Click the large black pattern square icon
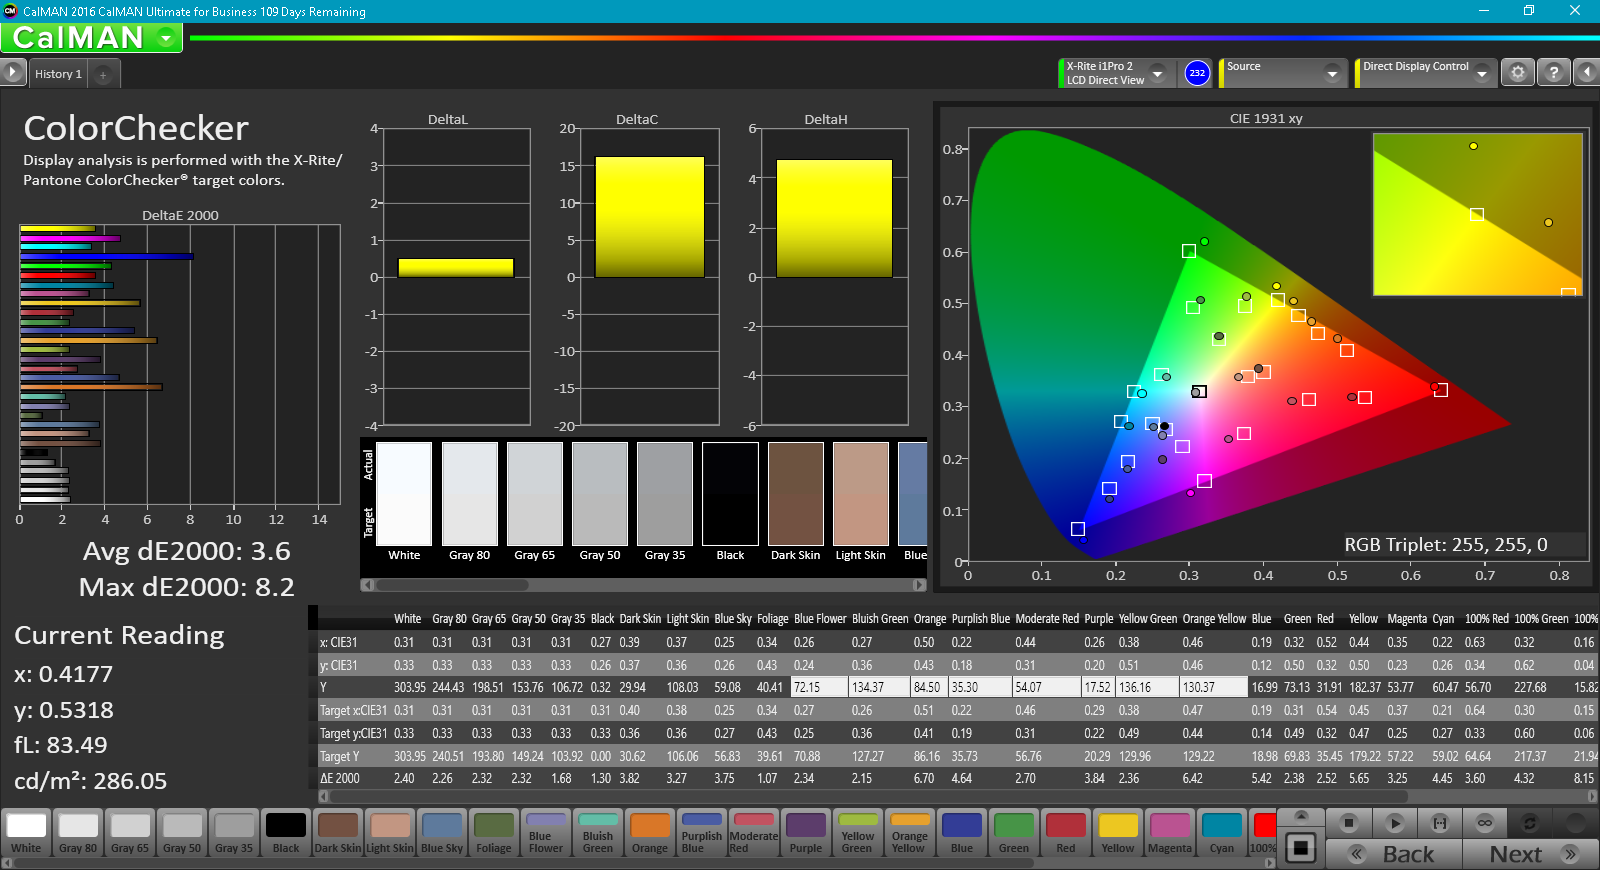The height and width of the screenshot is (870, 1600). click(1301, 848)
